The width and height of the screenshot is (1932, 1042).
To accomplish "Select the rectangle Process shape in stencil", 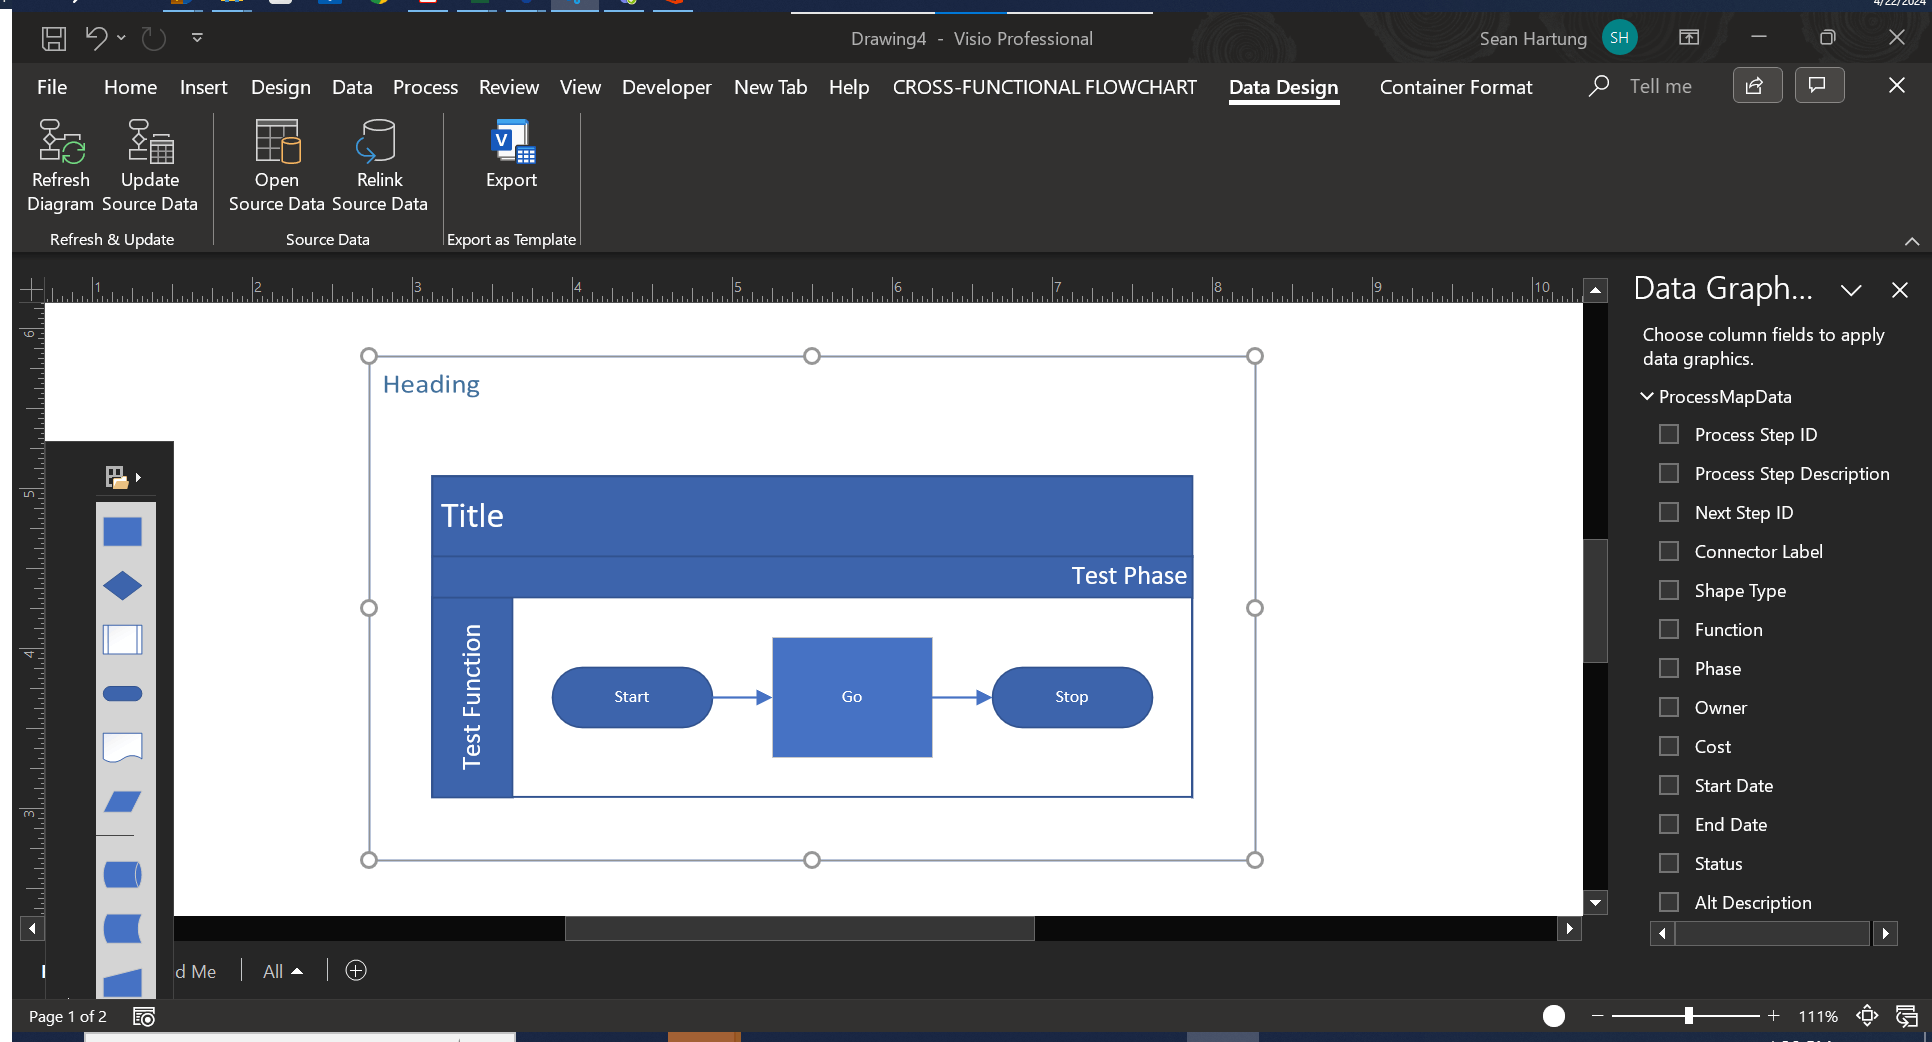I will (123, 532).
